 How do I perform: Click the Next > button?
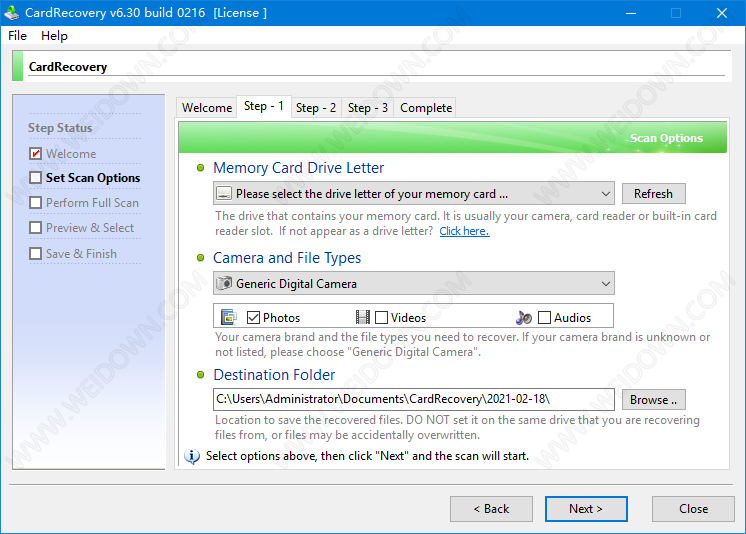pyautogui.click(x=586, y=509)
